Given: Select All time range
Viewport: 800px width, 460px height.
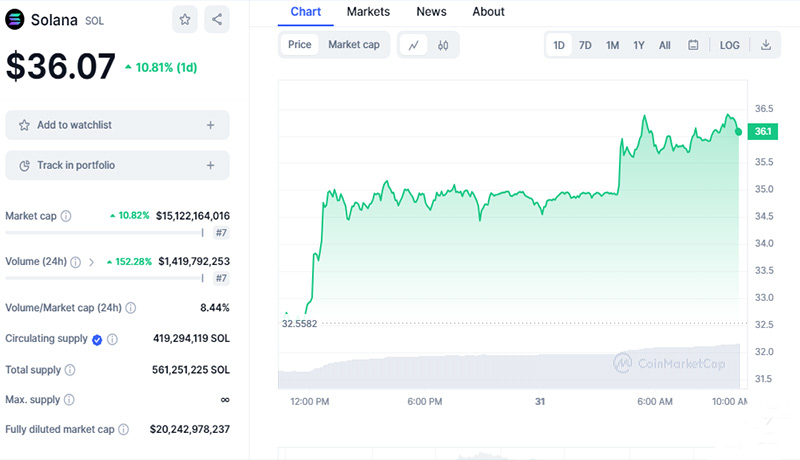Looking at the screenshot, I should pyautogui.click(x=664, y=45).
